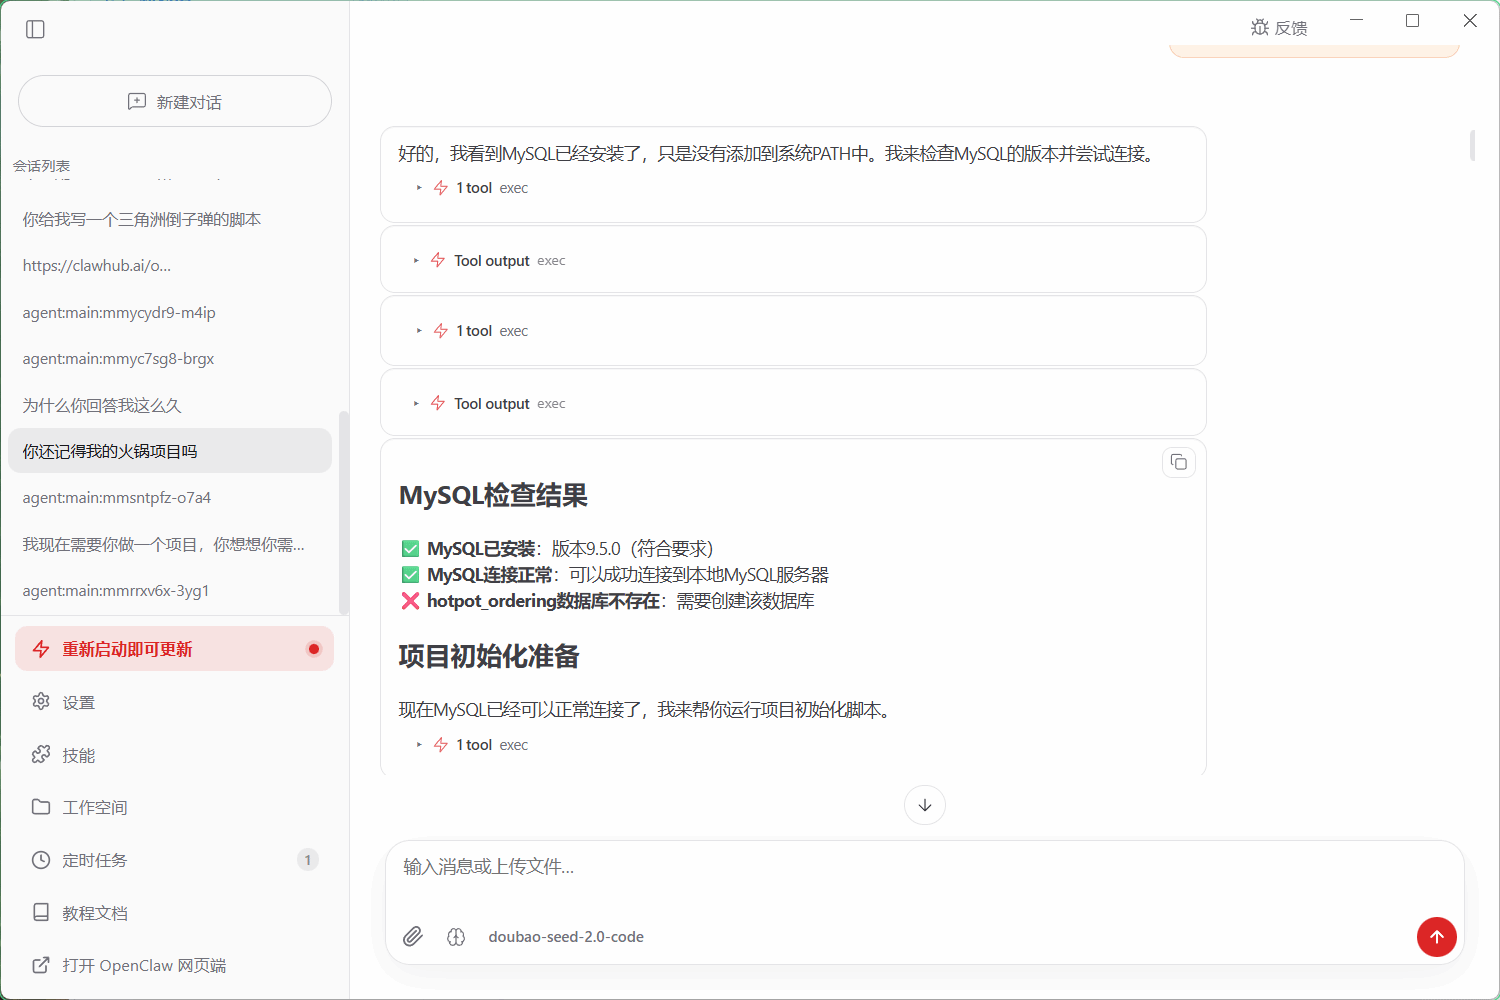Click the line MySQL连接正常
Image resolution: width=1500 pixels, height=1000 pixels.
coord(615,574)
